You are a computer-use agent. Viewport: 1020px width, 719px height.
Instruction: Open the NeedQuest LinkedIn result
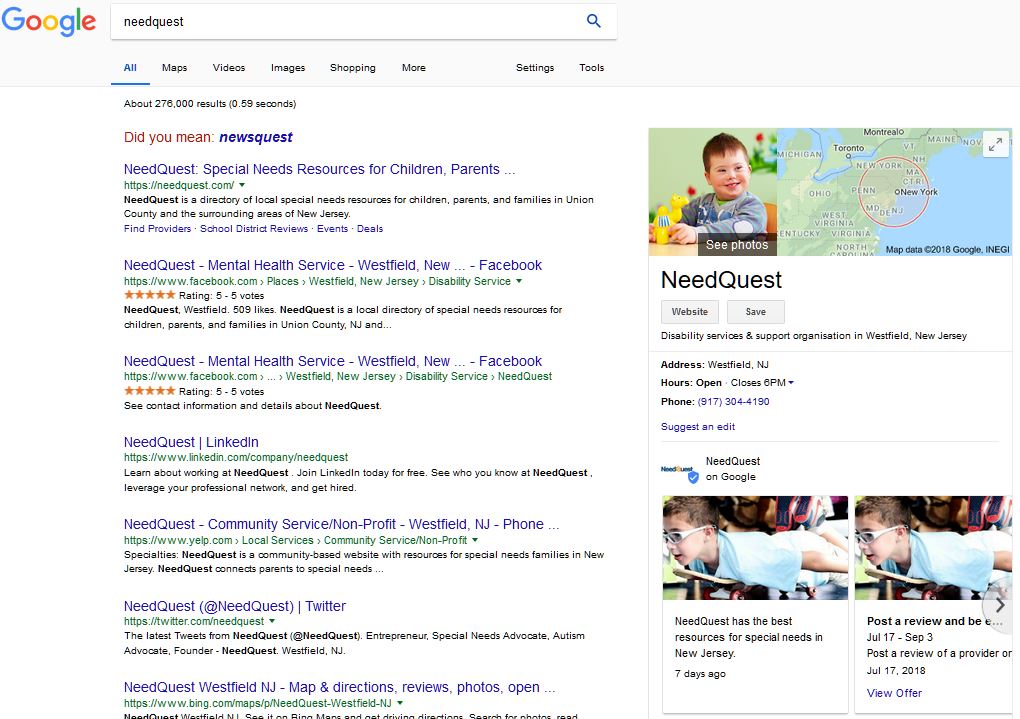(191, 442)
